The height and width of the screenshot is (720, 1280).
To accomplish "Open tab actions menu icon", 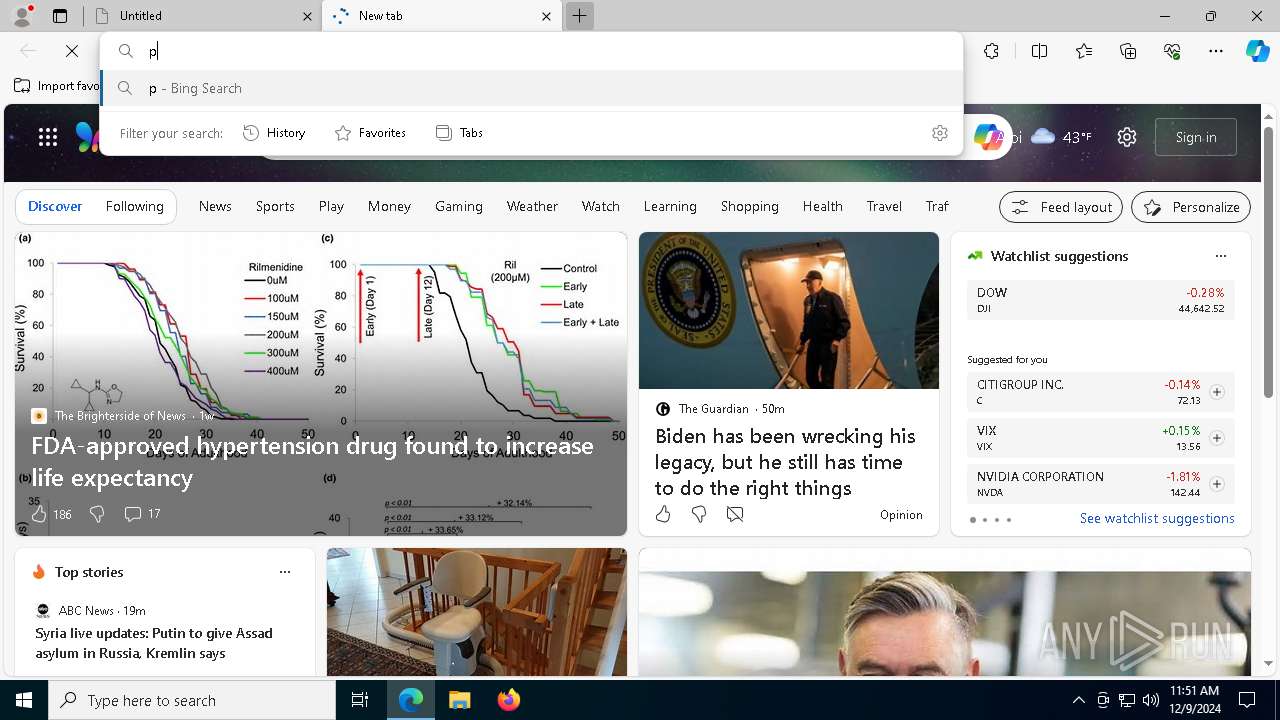I will point(60,16).
